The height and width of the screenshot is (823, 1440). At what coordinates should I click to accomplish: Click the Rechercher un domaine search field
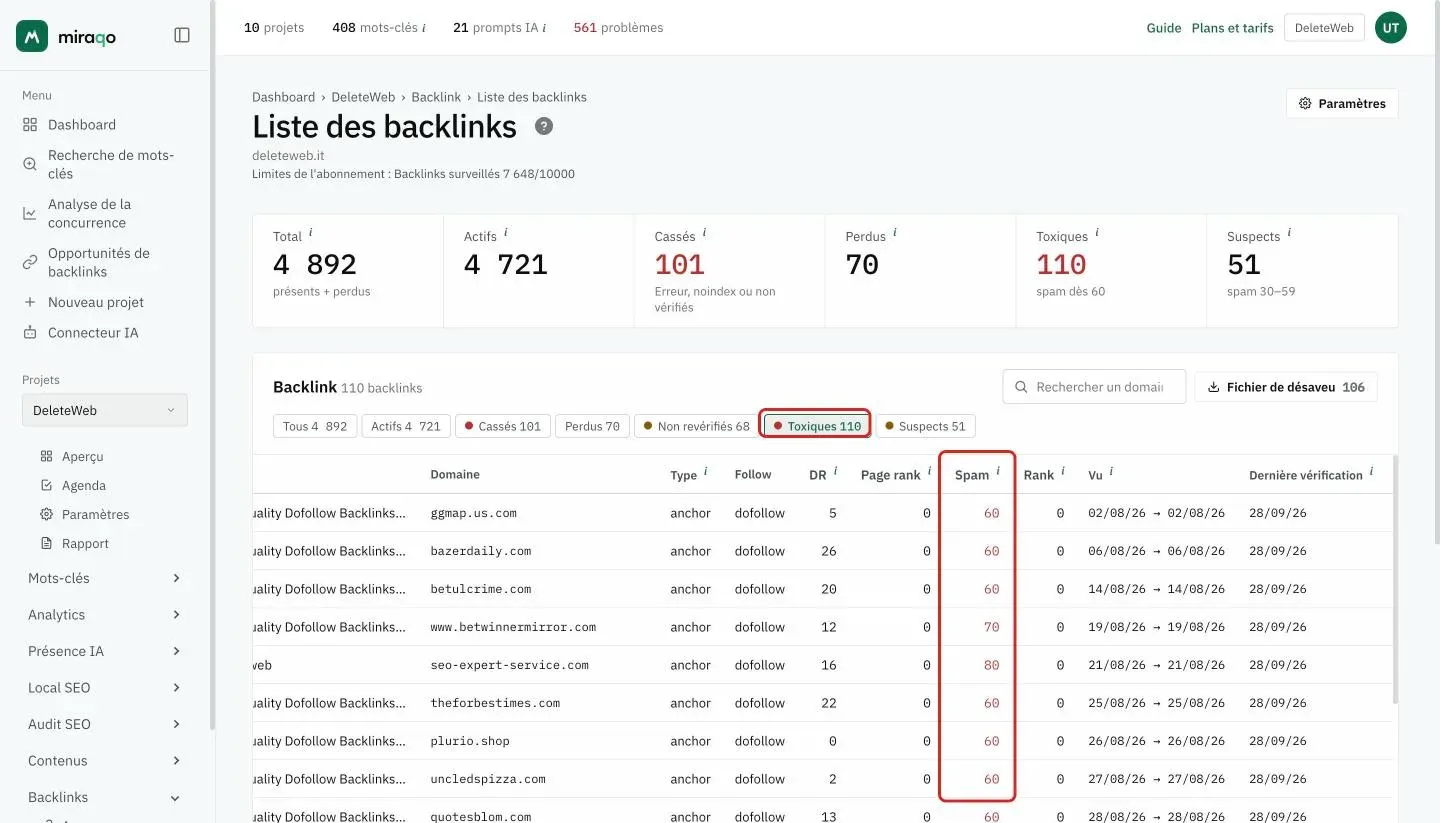click(x=1094, y=387)
